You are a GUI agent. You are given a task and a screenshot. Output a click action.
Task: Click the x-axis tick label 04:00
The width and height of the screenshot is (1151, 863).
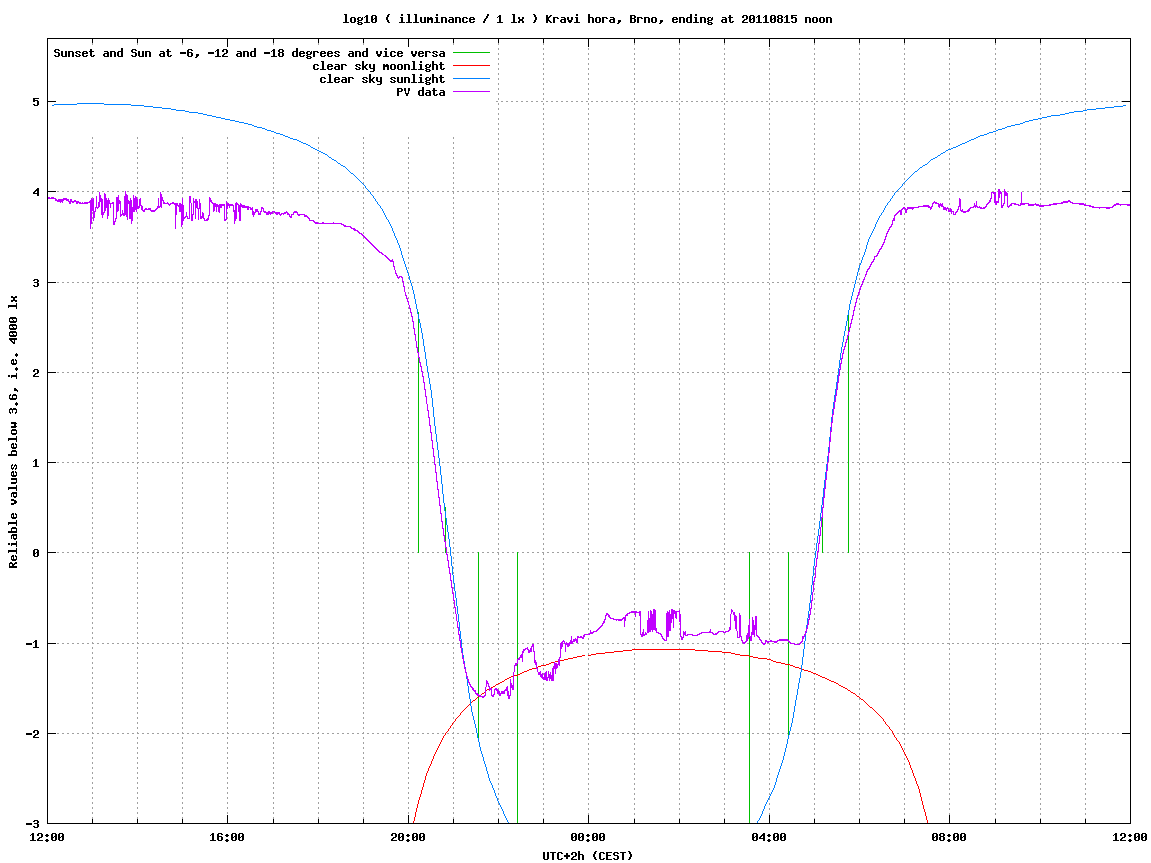(x=769, y=837)
